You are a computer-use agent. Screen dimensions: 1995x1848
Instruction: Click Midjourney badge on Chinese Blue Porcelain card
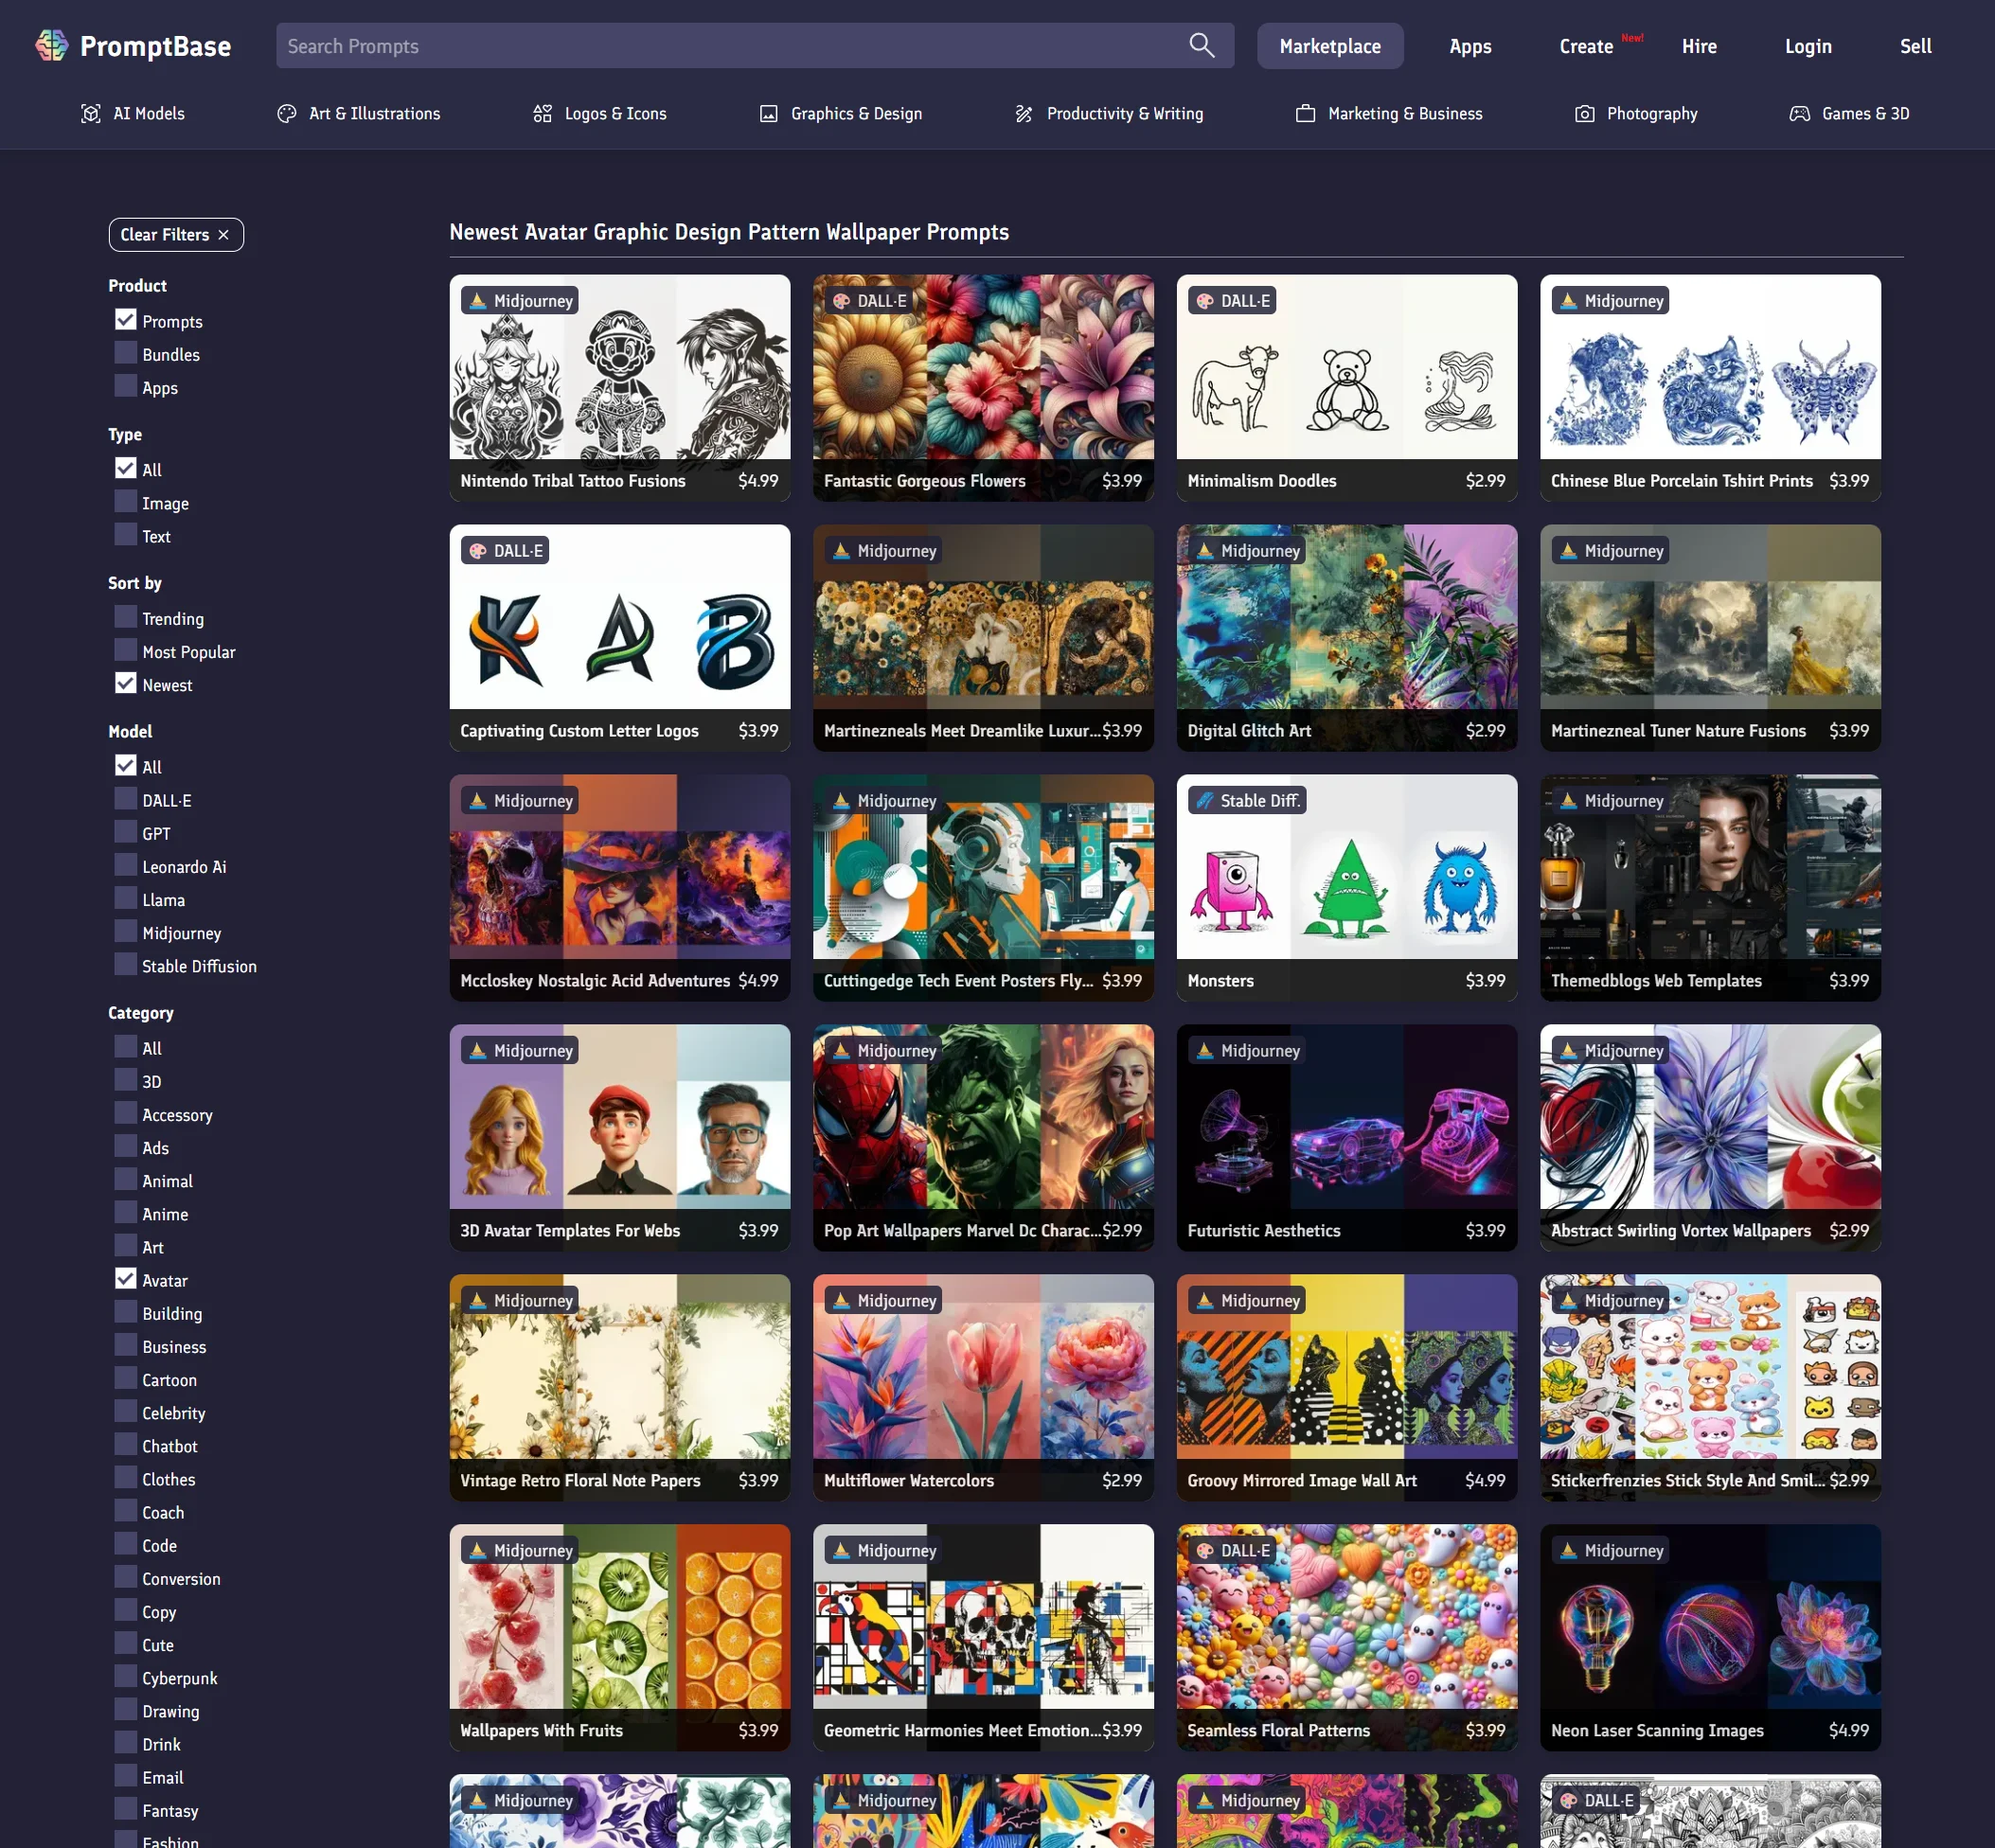click(1611, 301)
